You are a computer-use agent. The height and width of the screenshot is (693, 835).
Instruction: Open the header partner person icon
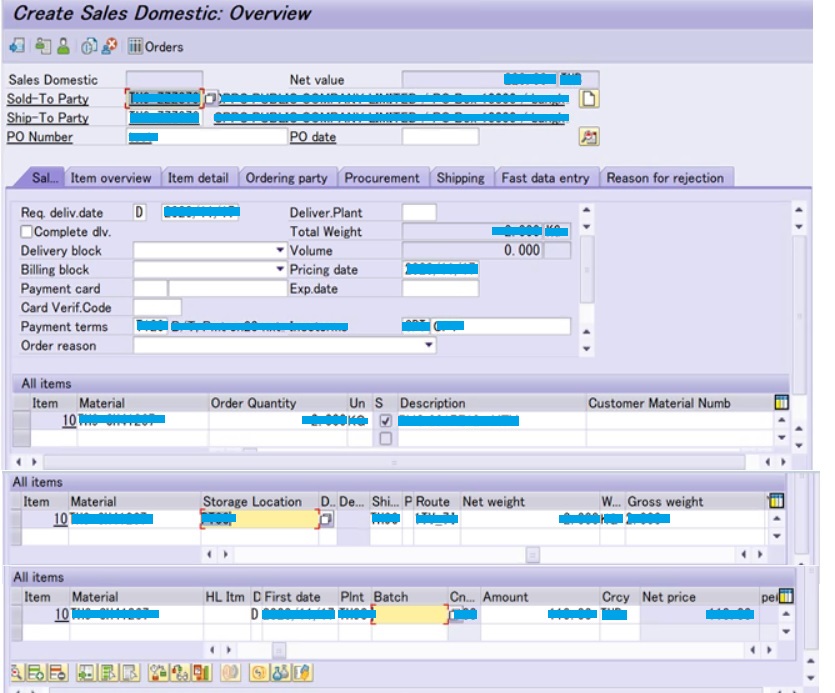pos(63,46)
